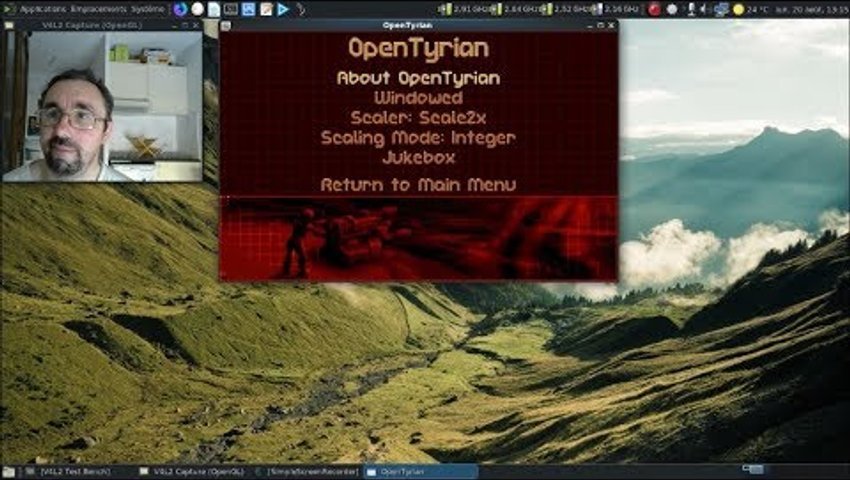Close the OpenTyrian window
Image resolution: width=850 pixels, height=480 pixels.
pyautogui.click(x=611, y=25)
